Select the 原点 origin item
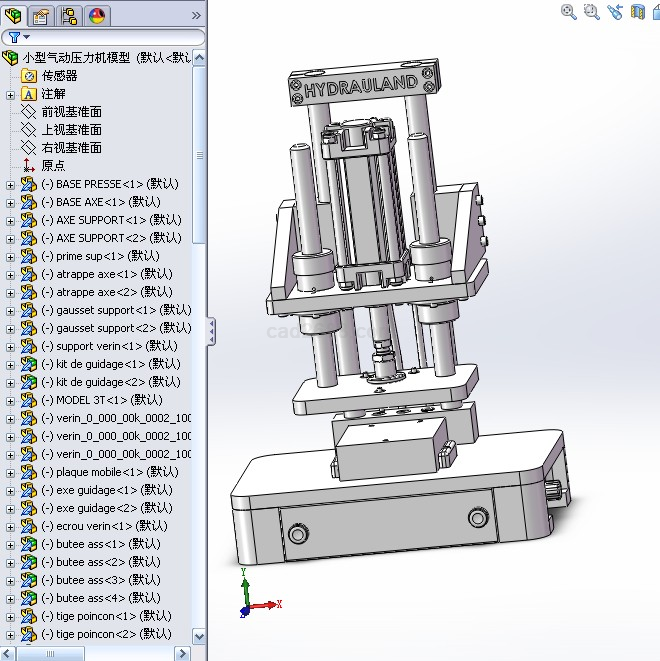Screen dimensions: 660x661 [53, 166]
